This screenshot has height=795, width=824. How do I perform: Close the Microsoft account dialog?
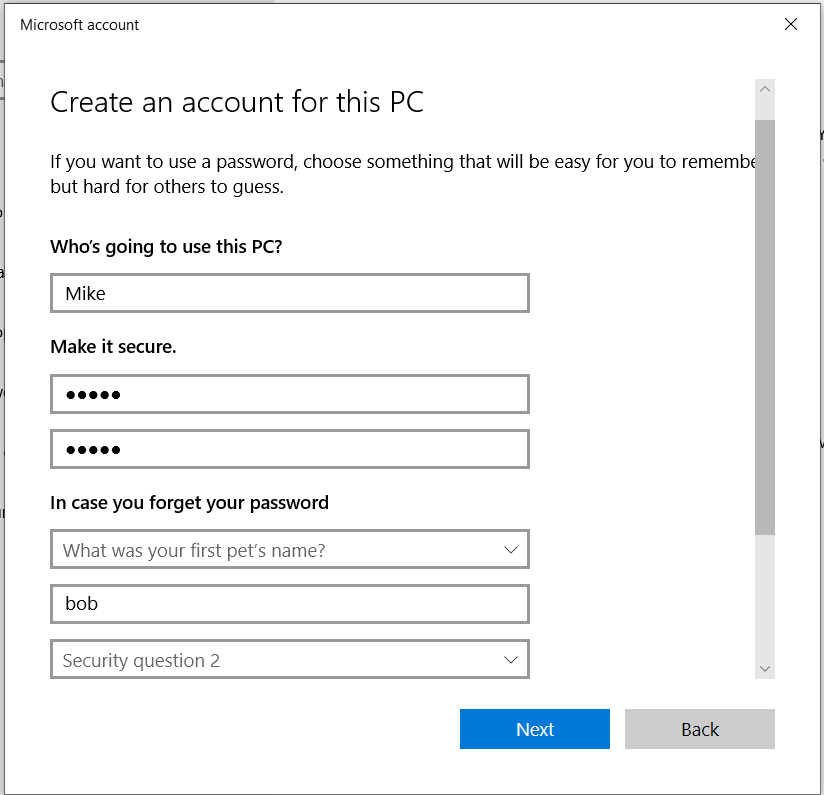click(791, 25)
